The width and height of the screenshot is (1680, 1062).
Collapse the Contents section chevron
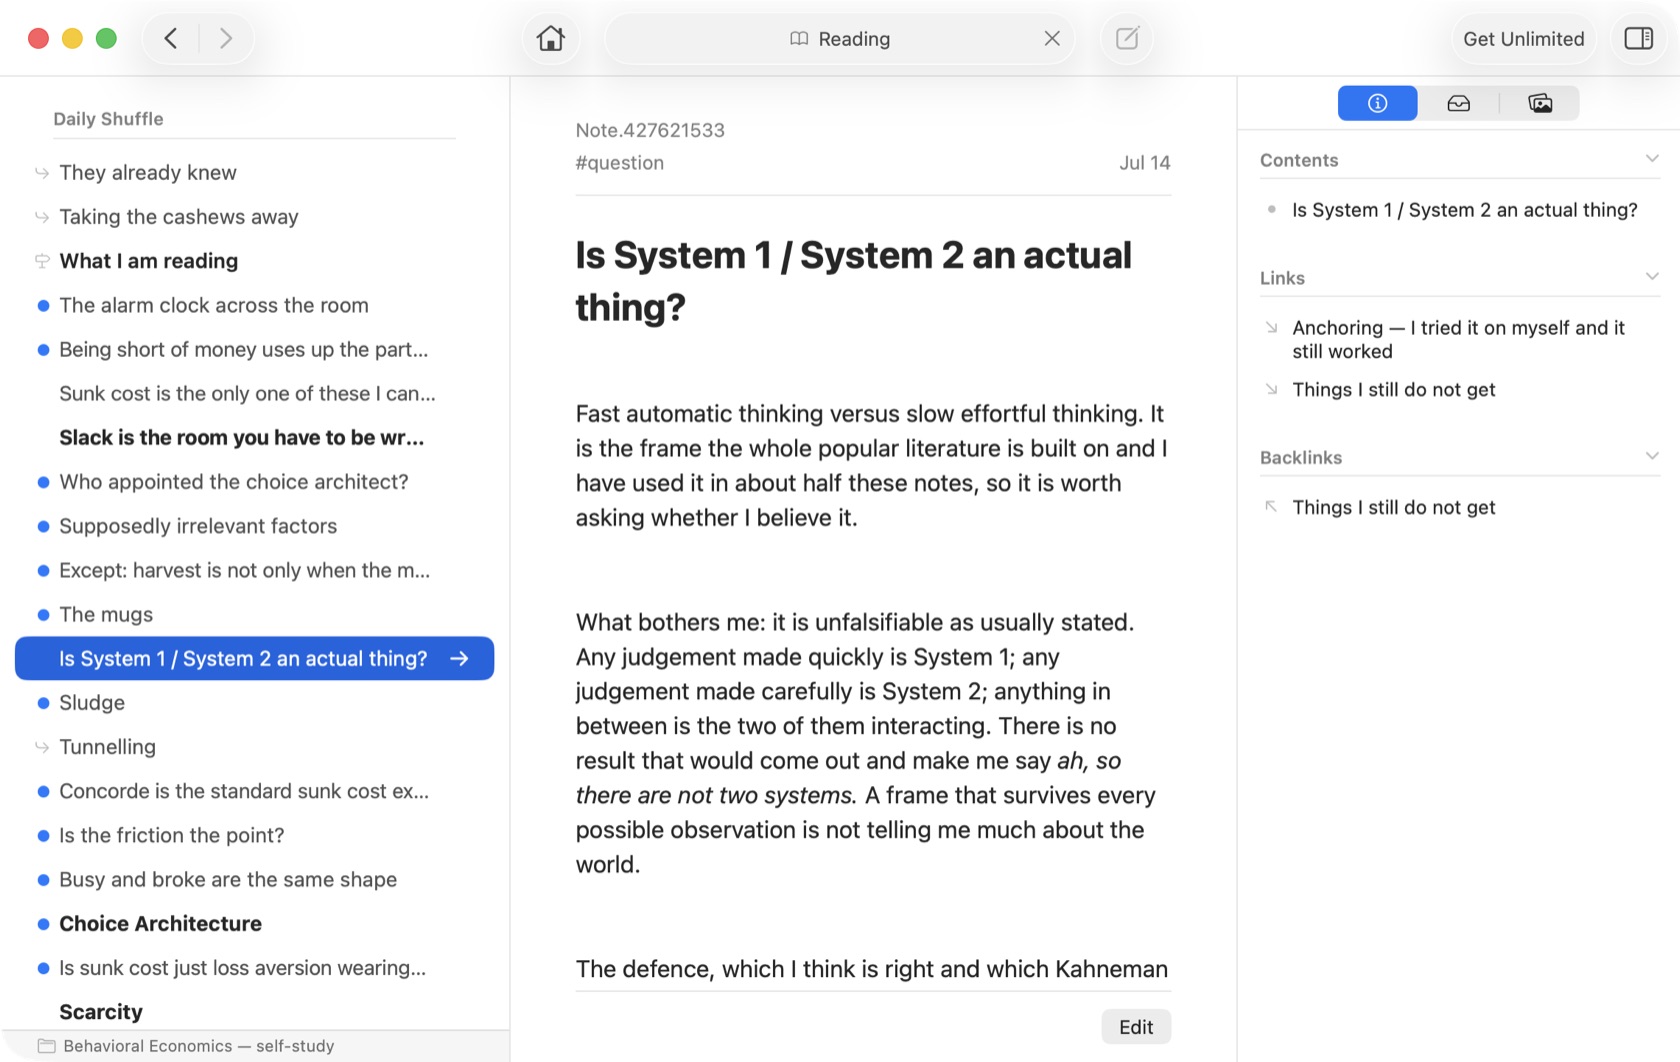tap(1652, 159)
